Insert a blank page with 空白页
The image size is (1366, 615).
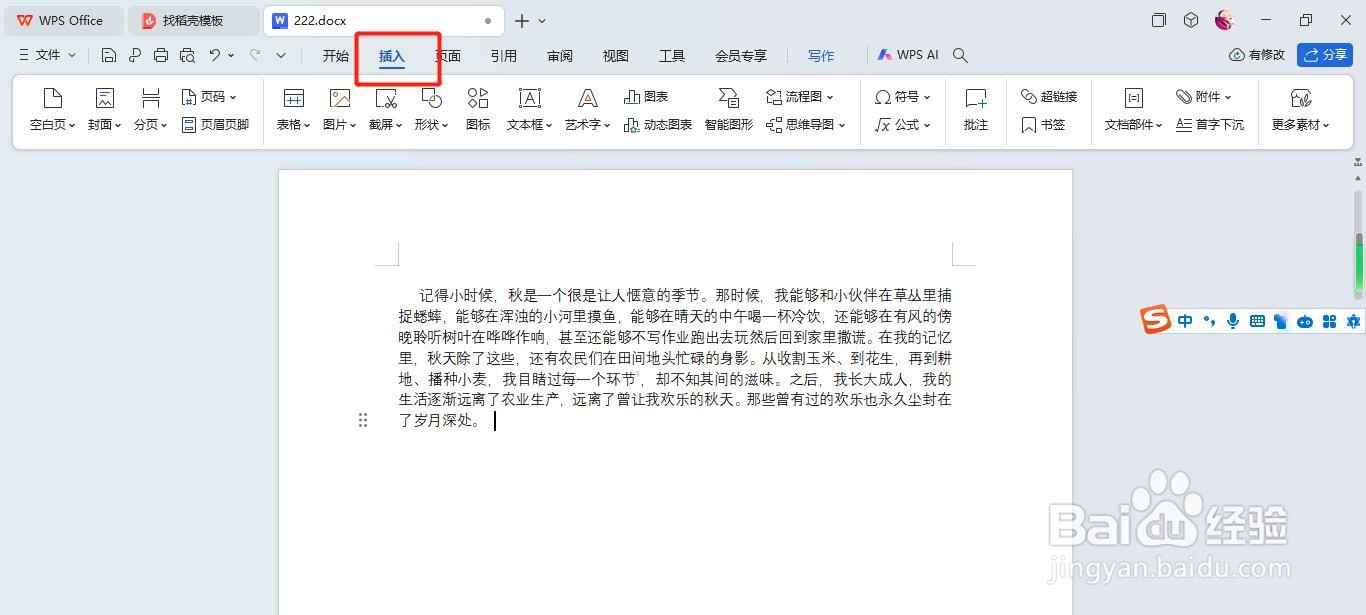(x=51, y=108)
